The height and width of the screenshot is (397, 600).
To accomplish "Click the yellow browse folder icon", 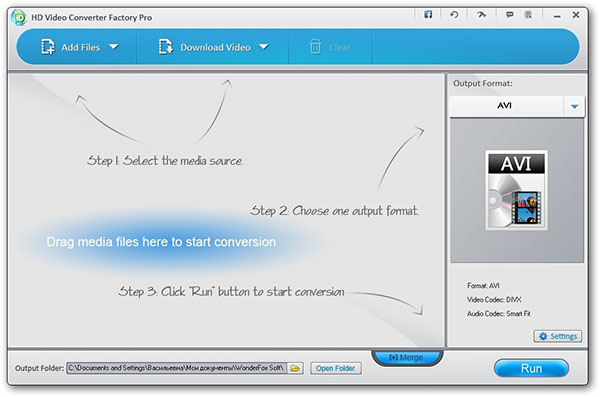I will (x=295, y=368).
